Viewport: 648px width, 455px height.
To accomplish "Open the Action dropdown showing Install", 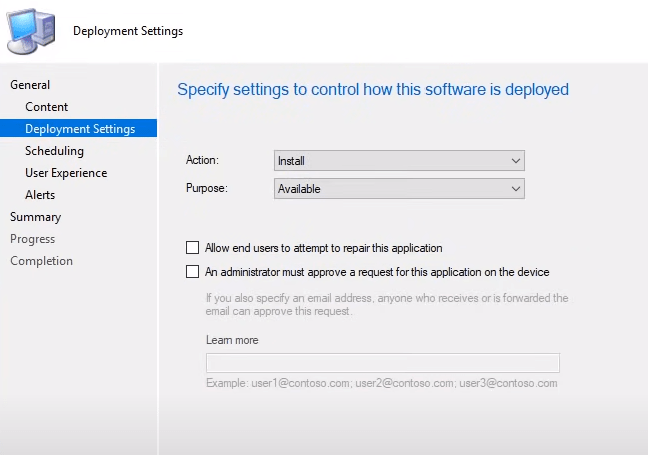I will 399,161.
